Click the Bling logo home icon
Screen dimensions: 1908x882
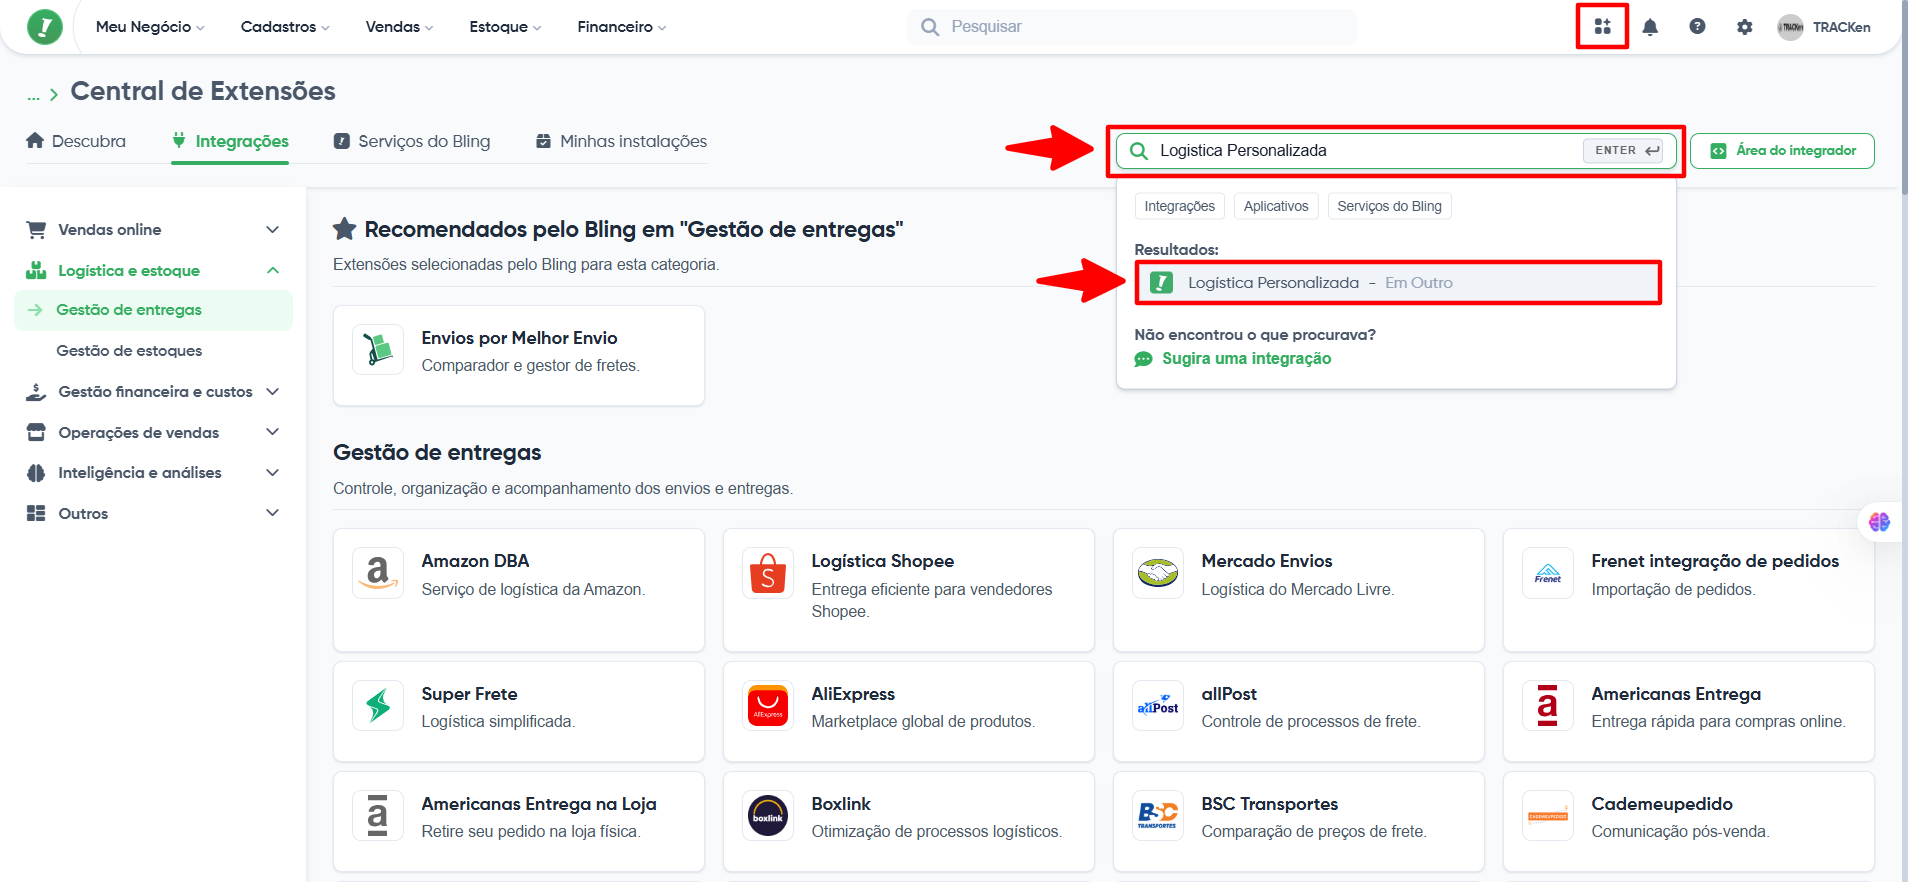(45, 27)
